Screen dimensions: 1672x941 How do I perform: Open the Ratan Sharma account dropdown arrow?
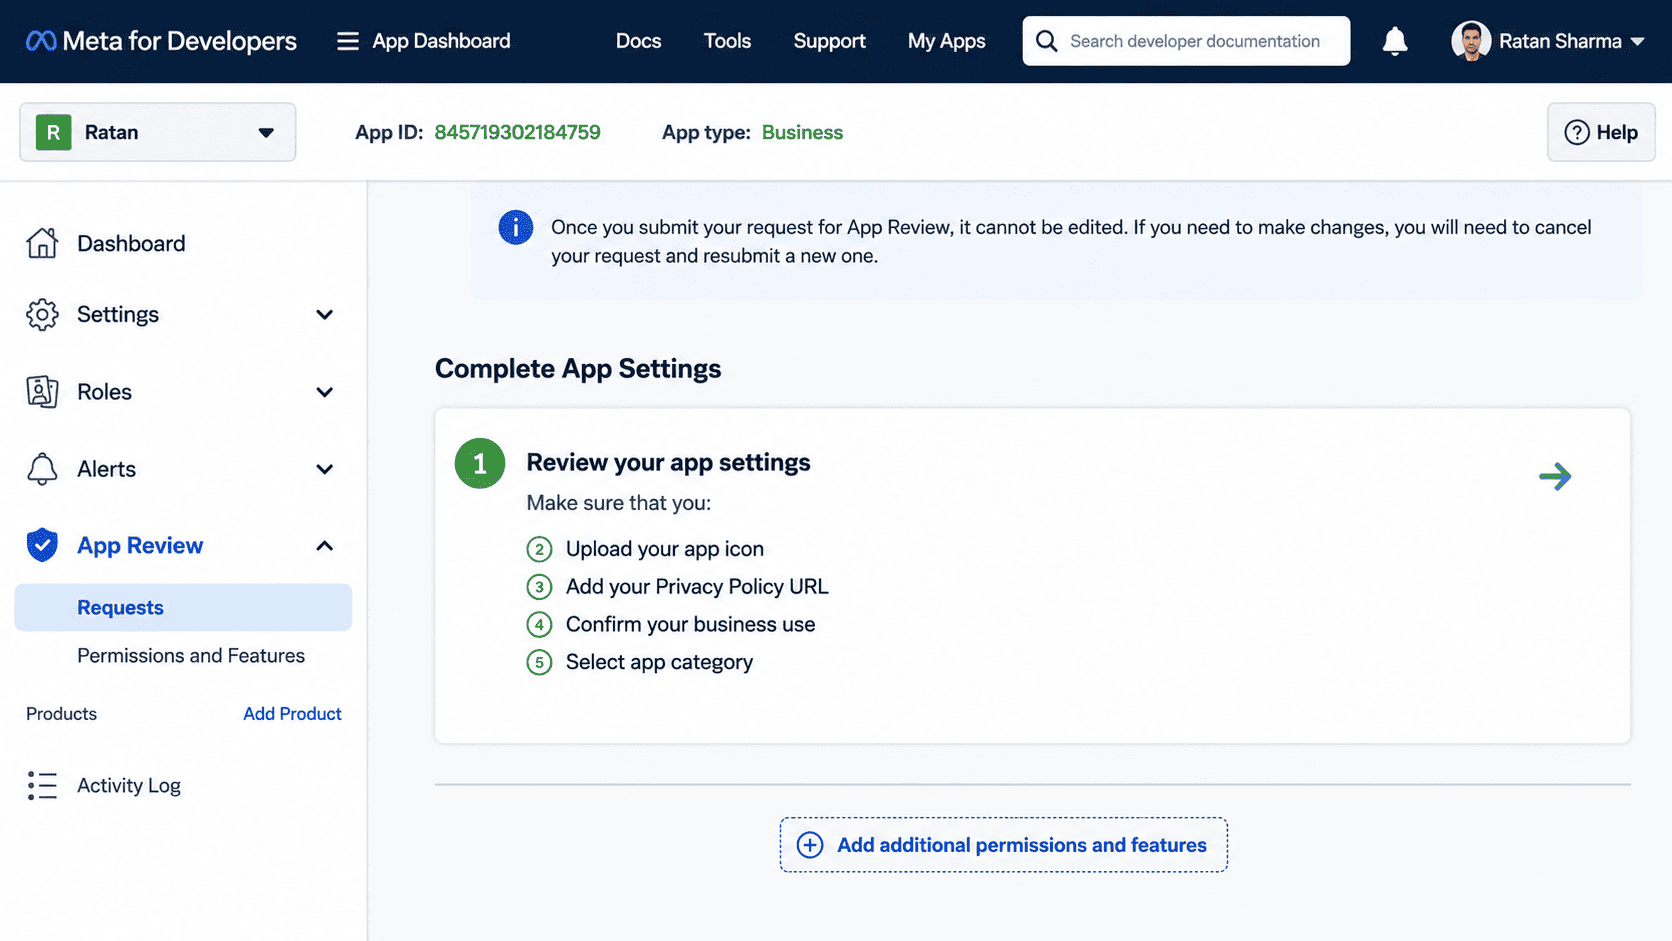point(1638,42)
